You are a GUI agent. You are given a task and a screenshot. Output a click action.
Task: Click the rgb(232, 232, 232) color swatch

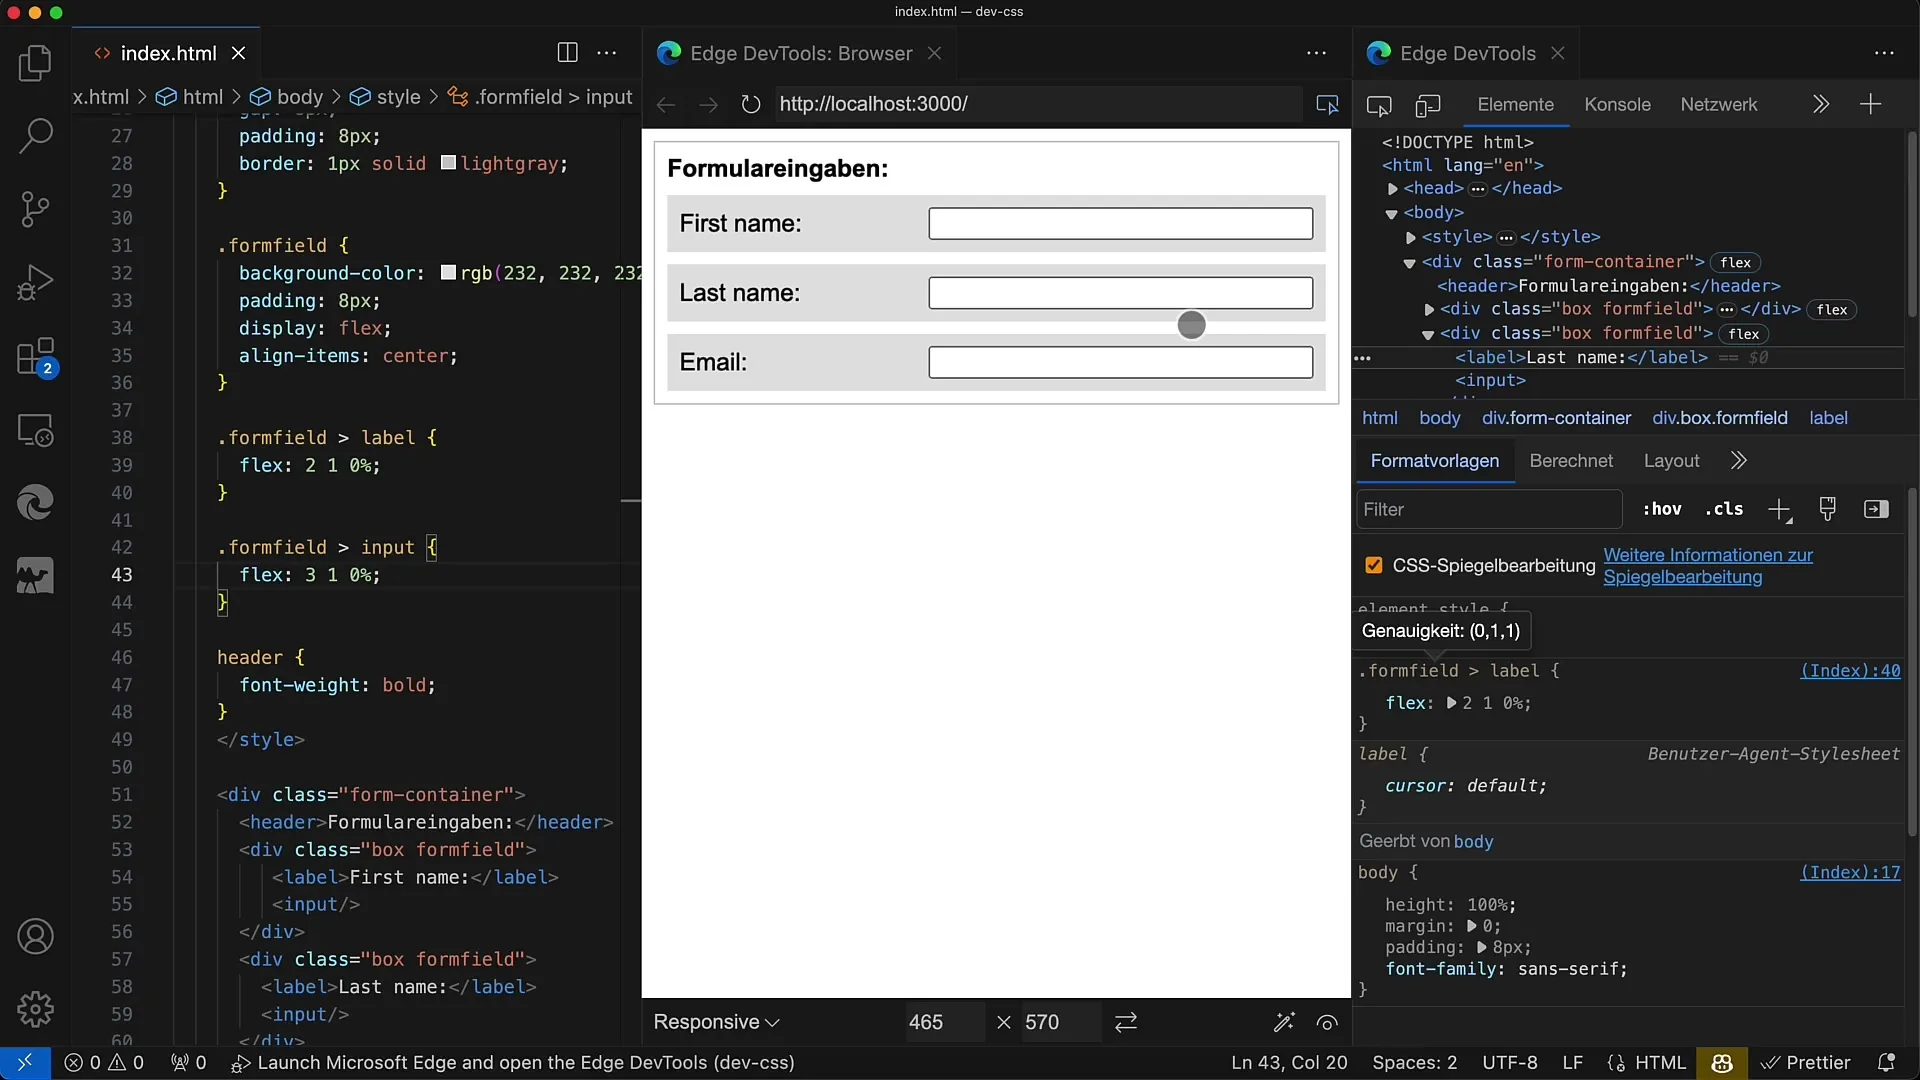click(x=448, y=273)
